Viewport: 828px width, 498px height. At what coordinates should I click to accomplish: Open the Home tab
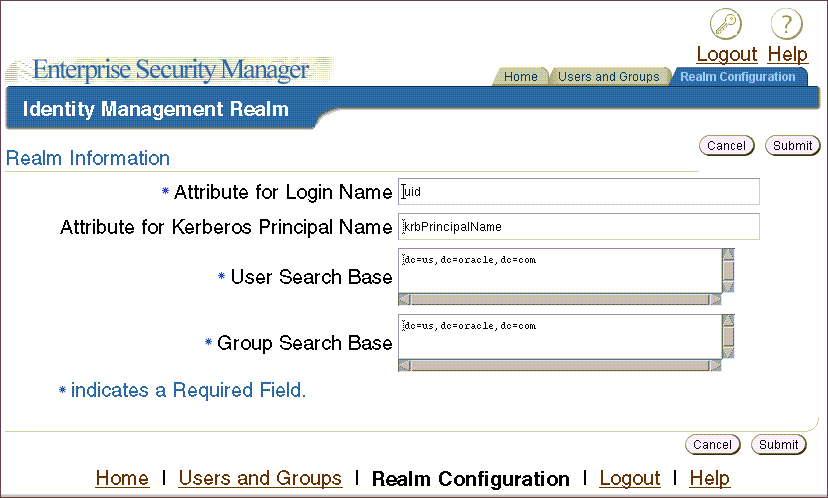520,77
